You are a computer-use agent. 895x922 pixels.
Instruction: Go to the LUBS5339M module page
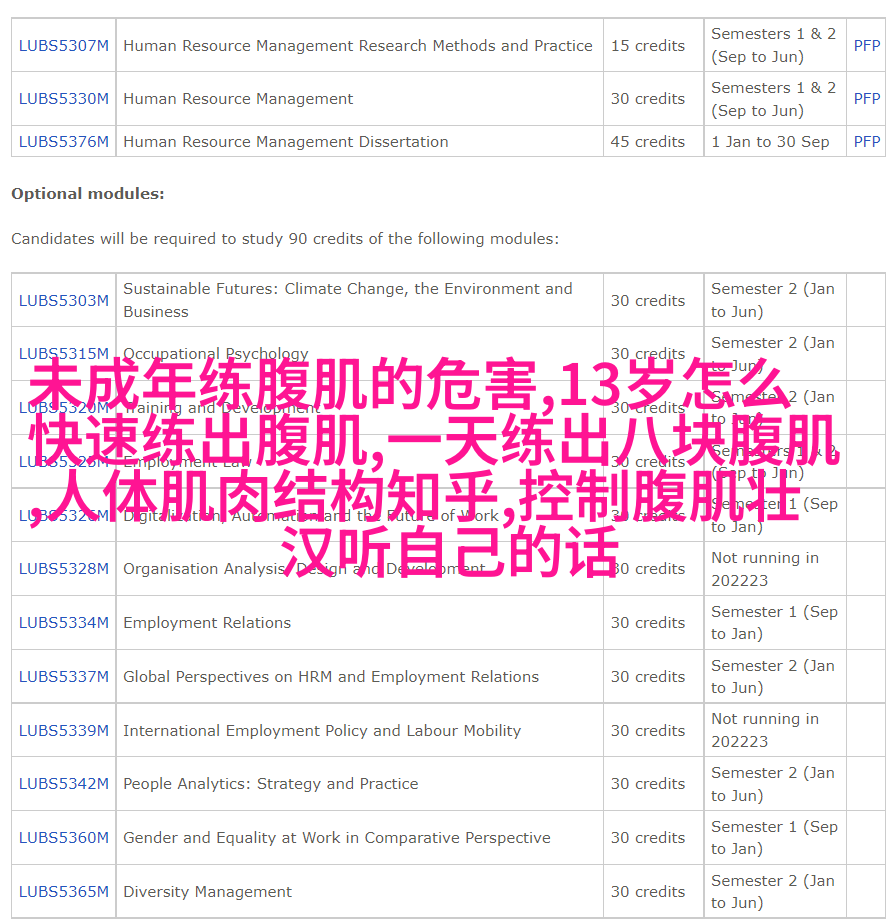tap(64, 731)
